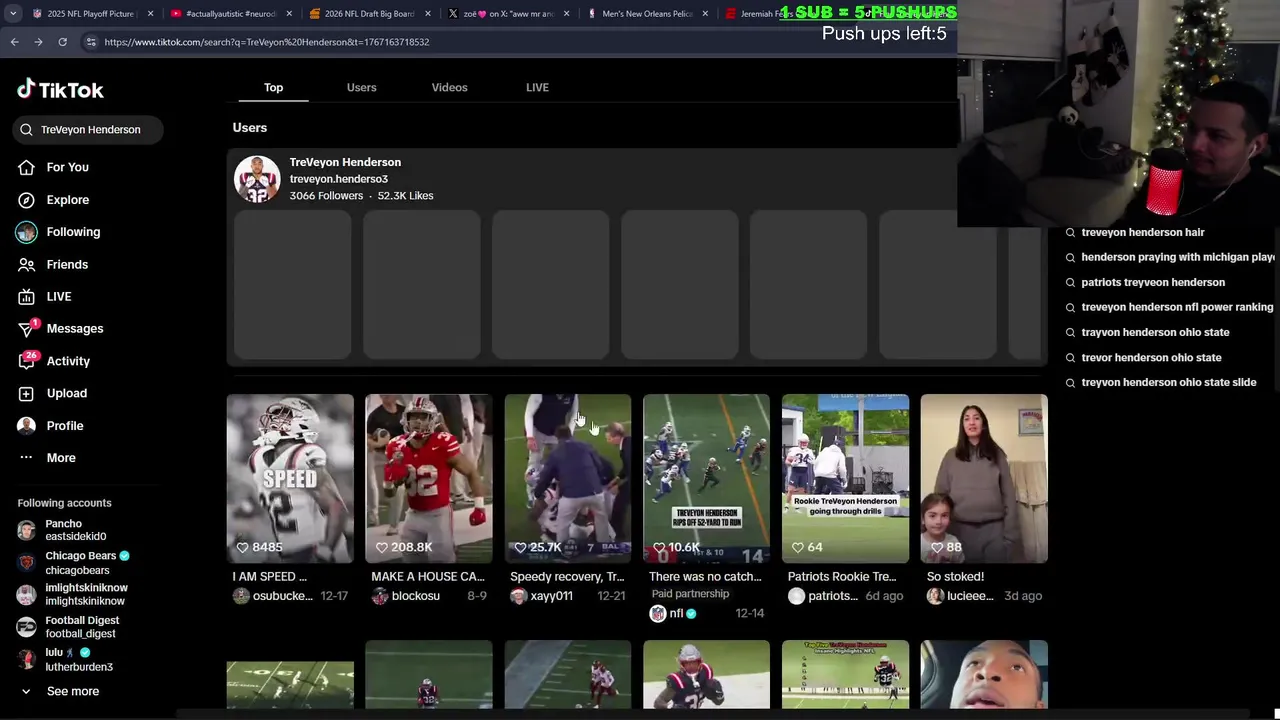Click suggestion 'treveyon henderson nfl power ranking'
Image resolution: width=1280 pixels, height=720 pixels.
pyautogui.click(x=1178, y=307)
